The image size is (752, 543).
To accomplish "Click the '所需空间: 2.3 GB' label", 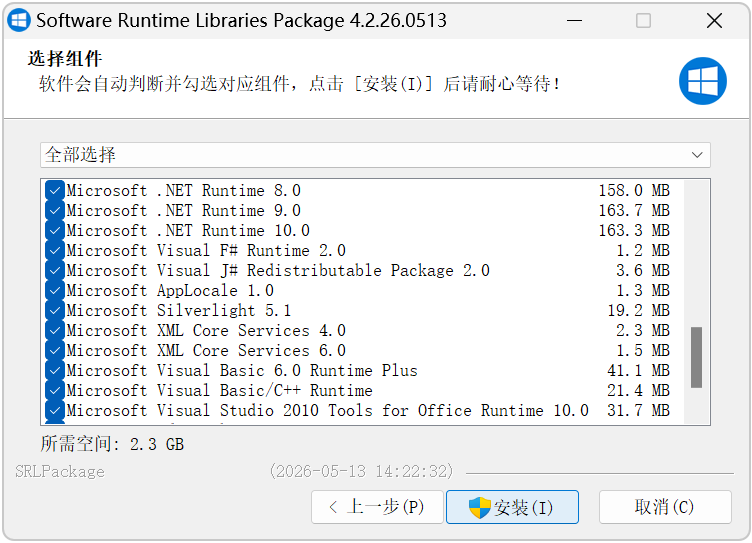I will tap(112, 444).
